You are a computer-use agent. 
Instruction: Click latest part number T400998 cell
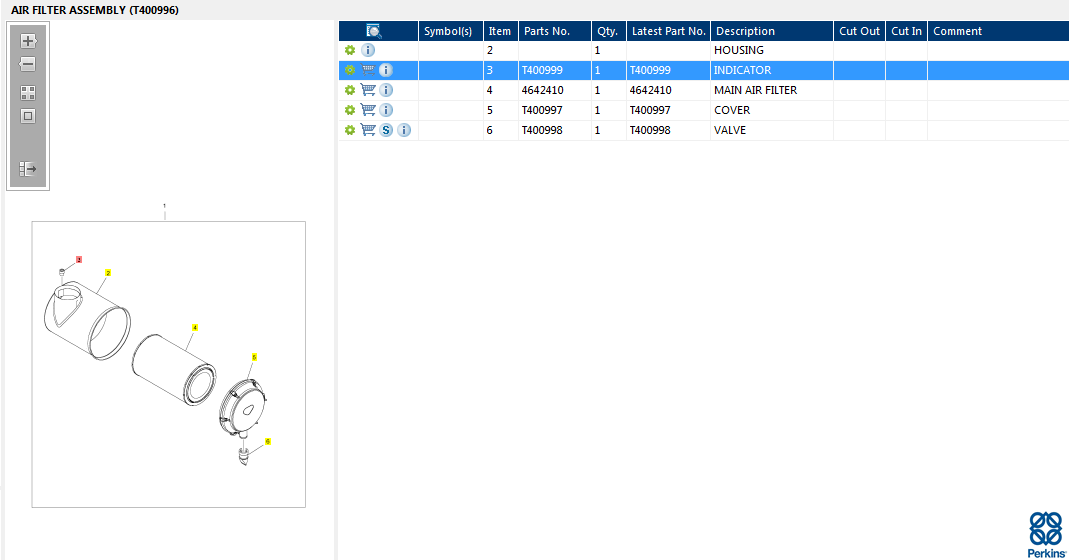point(668,130)
